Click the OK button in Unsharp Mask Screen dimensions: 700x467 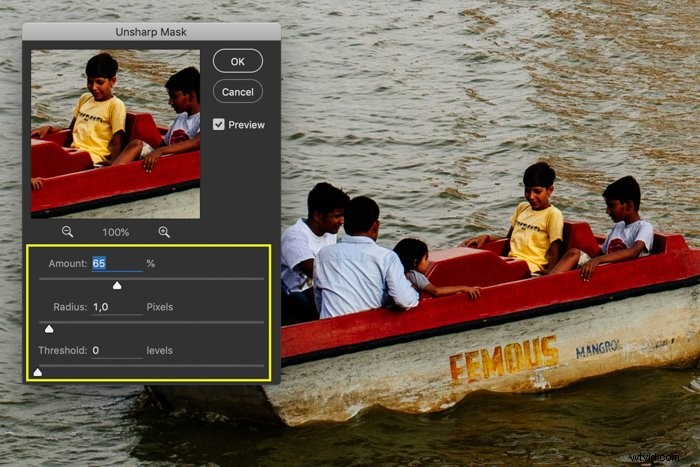point(238,61)
